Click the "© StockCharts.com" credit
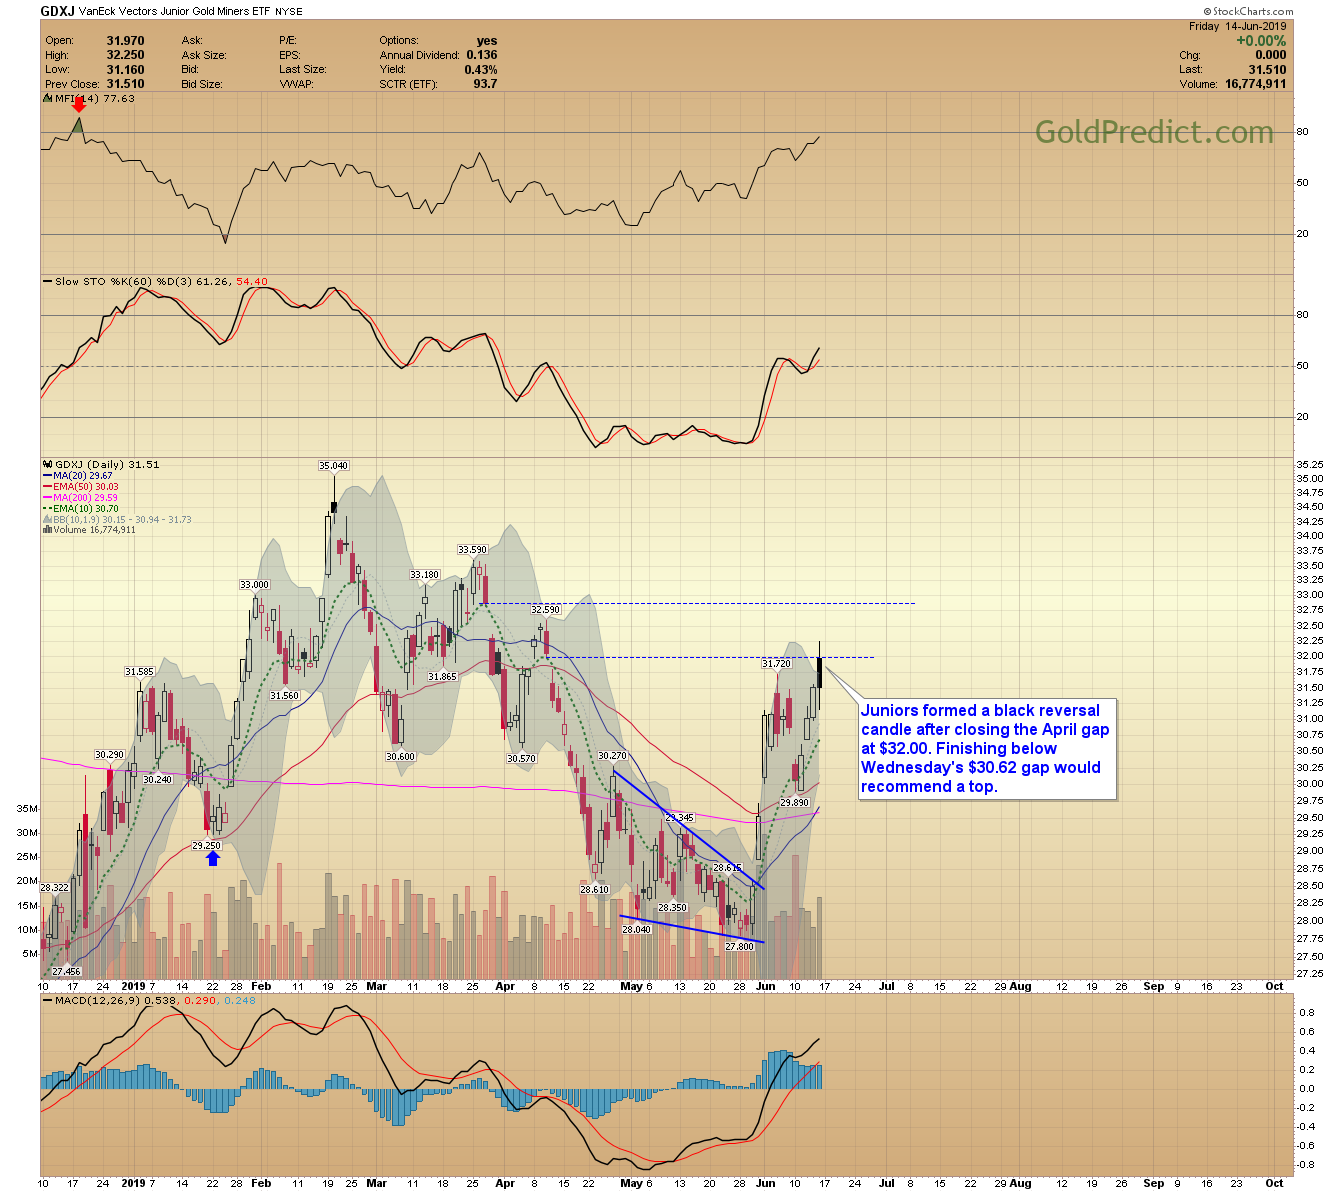 (1247, 12)
